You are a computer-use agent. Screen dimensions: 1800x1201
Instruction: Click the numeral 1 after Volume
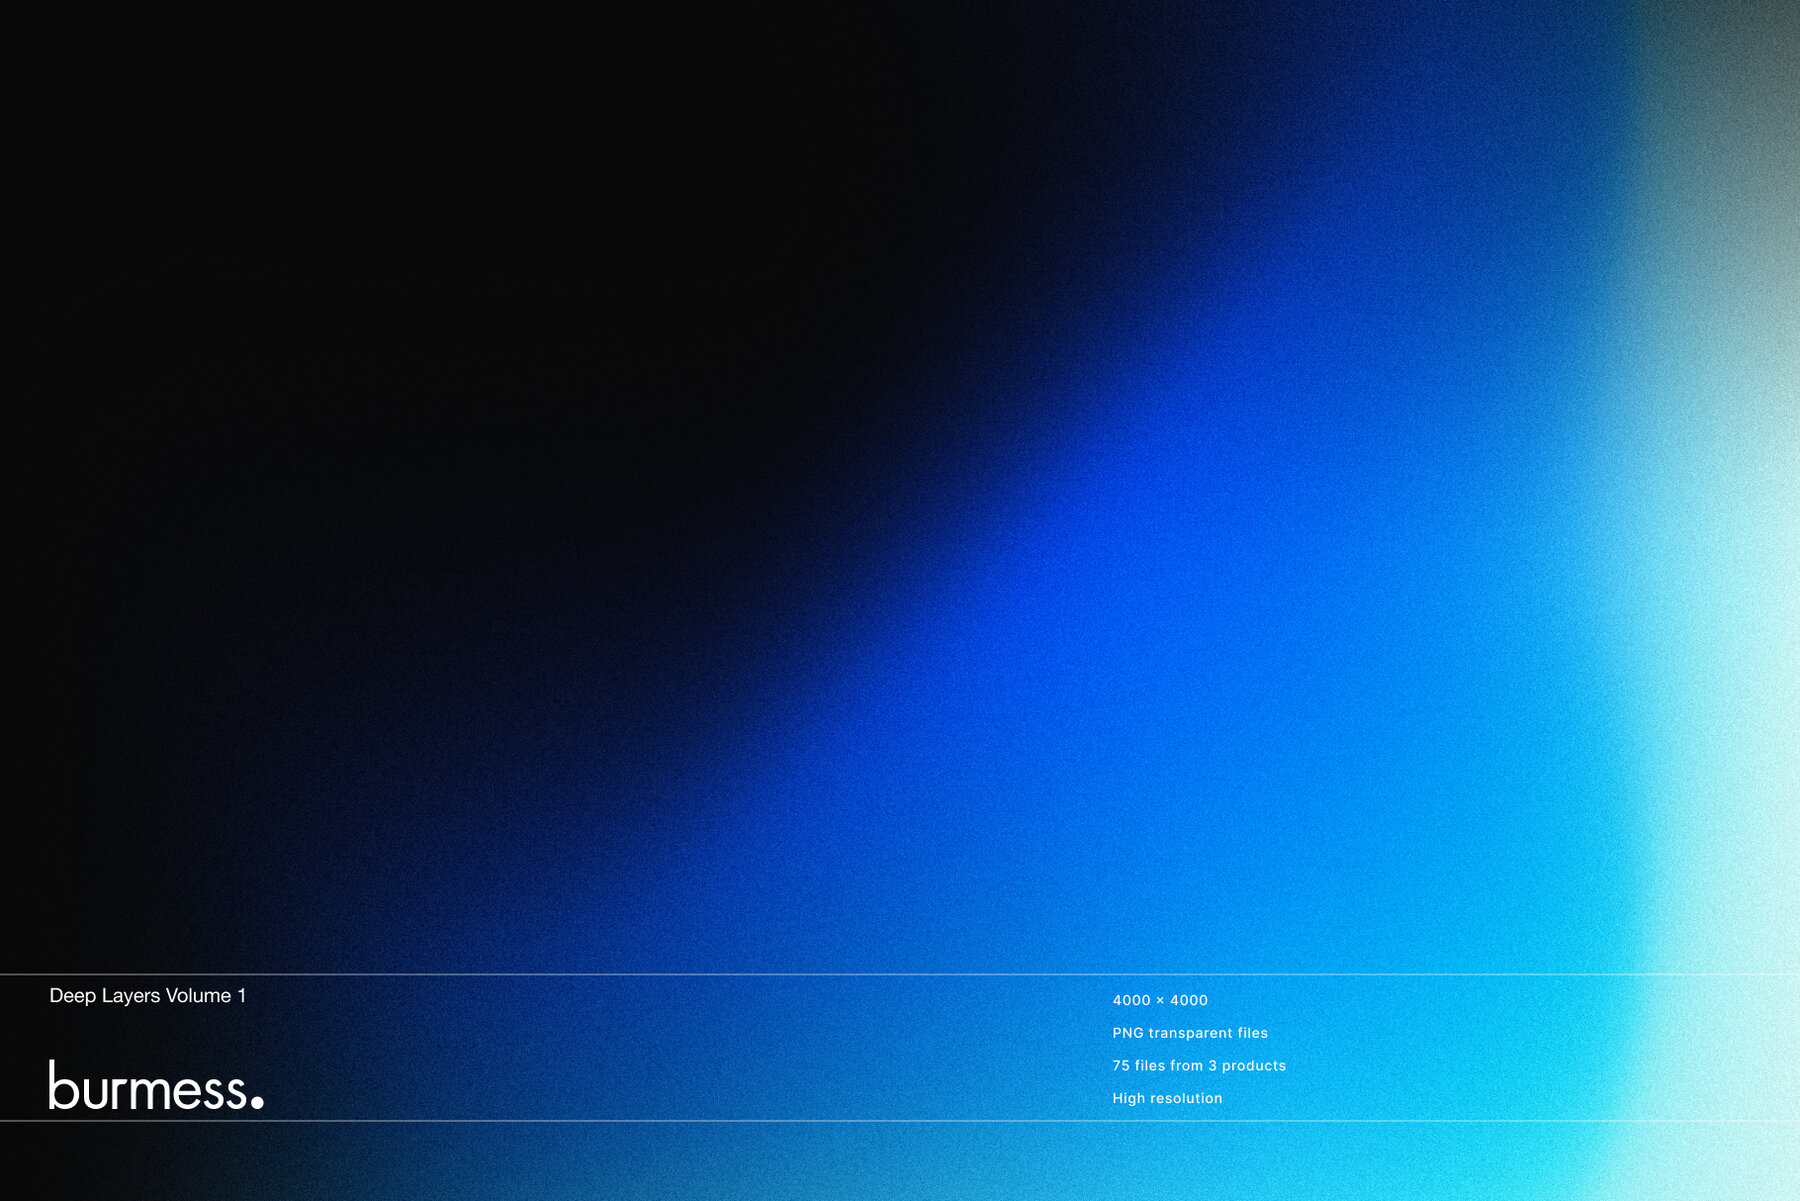coord(241,996)
